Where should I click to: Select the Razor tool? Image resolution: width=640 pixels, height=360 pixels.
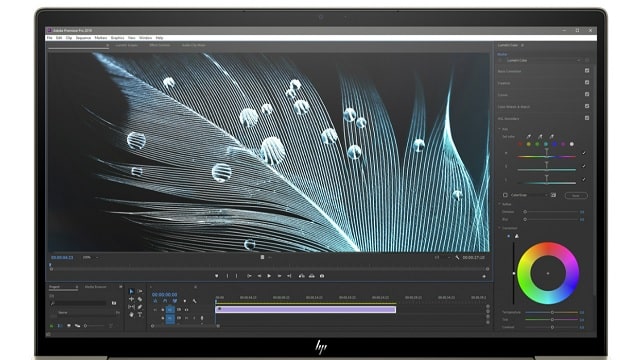point(140,299)
